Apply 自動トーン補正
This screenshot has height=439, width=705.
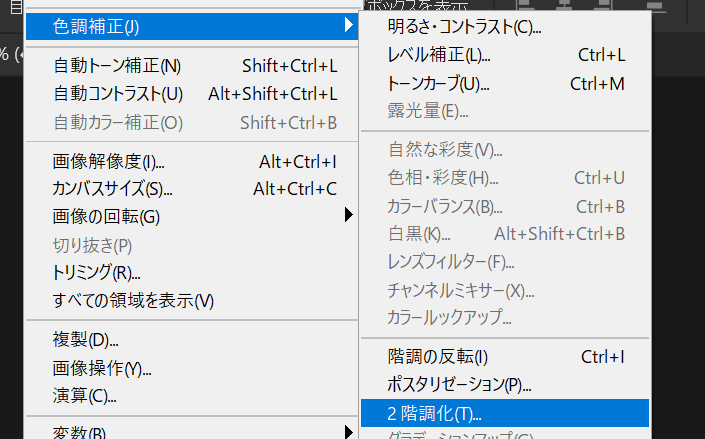point(117,67)
